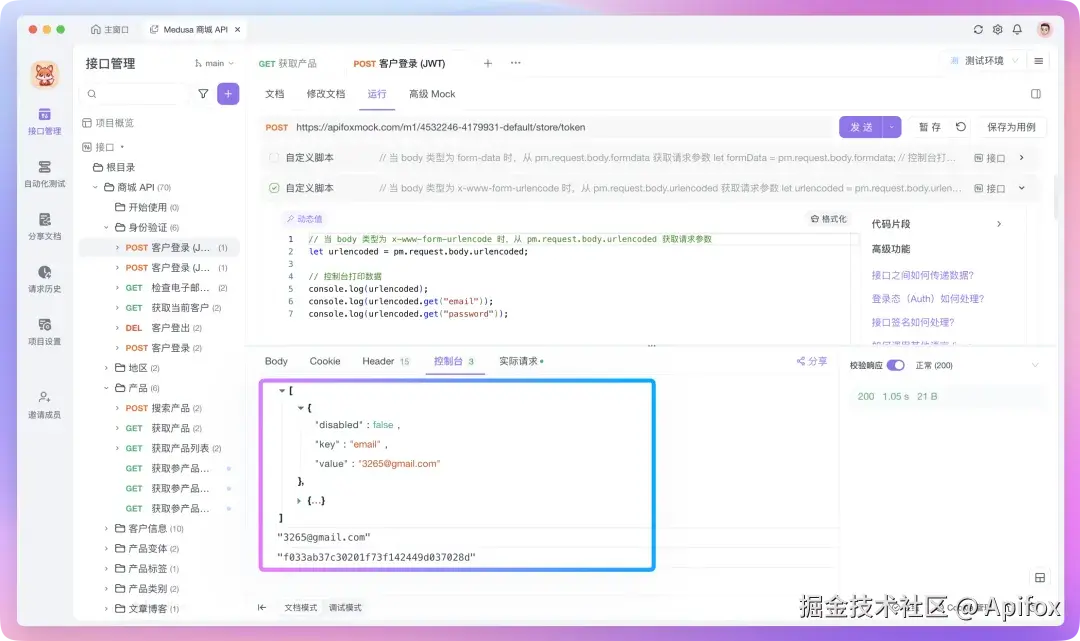Switch to the Cookie tab
Screen dimensions: 1080x641
point(324,361)
